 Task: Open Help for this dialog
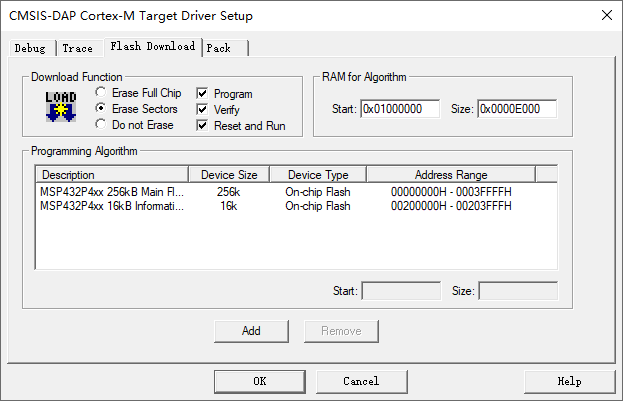coord(569,382)
